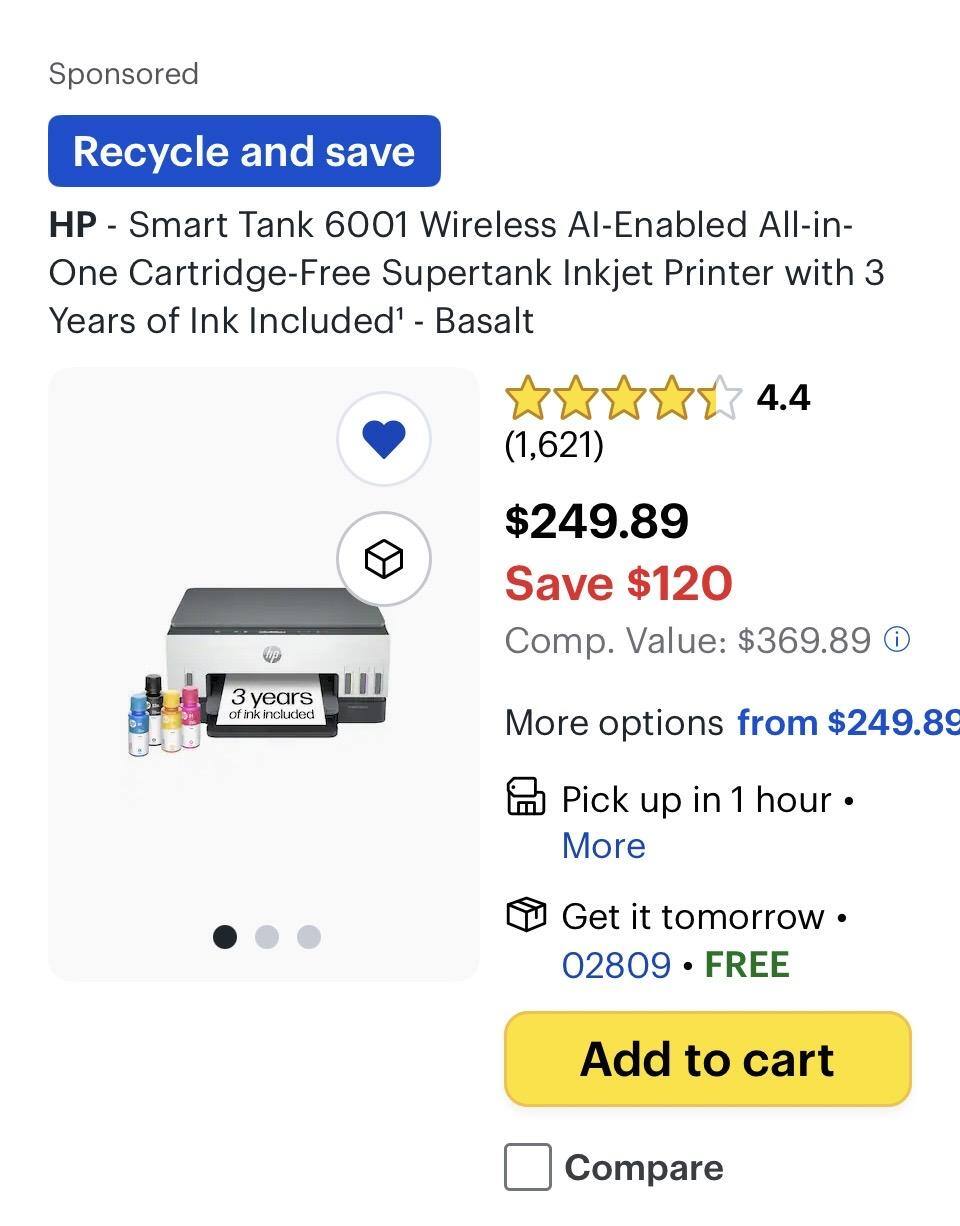
Task: Open More pickup options link
Action: pyautogui.click(x=603, y=846)
